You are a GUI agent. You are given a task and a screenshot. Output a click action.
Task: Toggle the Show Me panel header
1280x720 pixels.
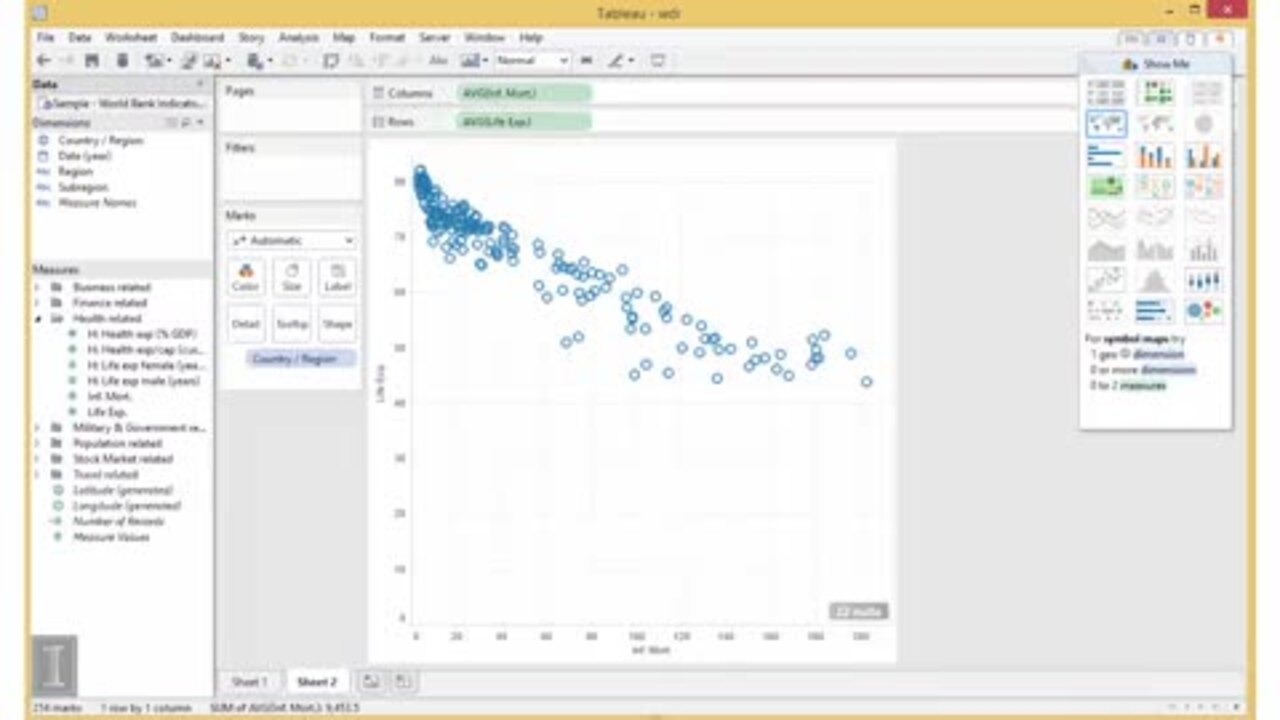(1156, 64)
